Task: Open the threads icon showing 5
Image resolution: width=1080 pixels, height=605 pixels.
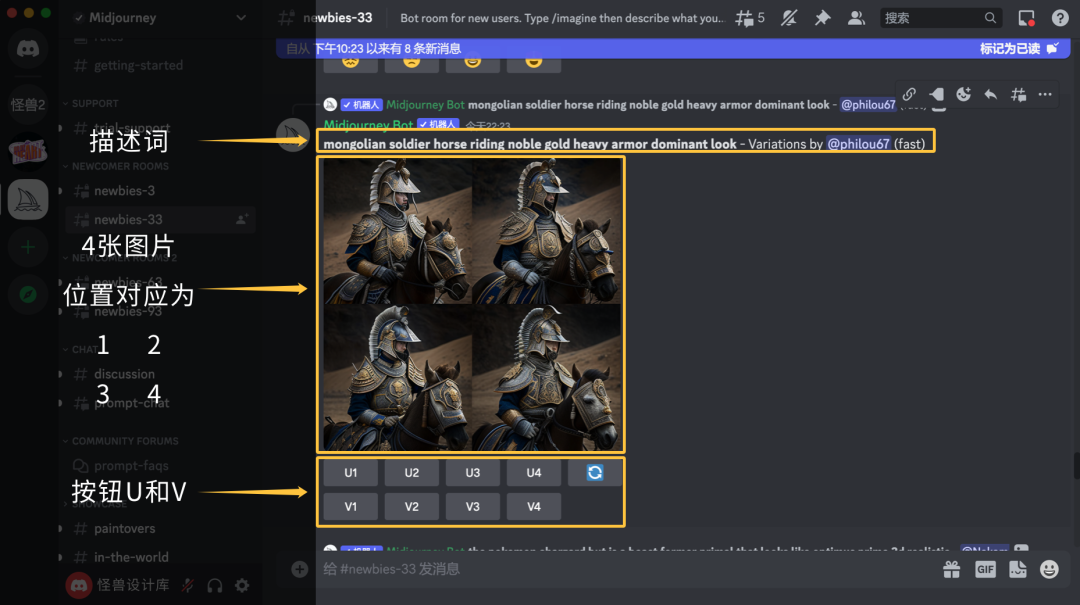Action: pyautogui.click(x=750, y=18)
